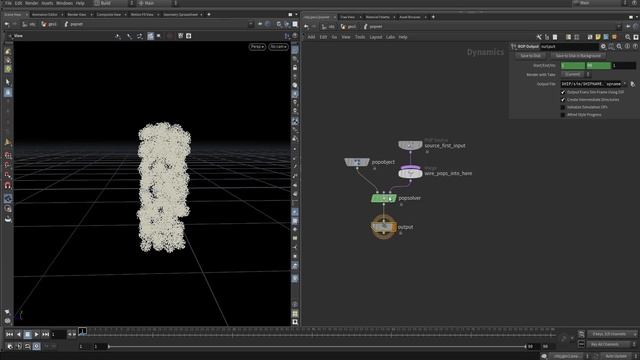Toggle Create Intermediate Directories checkbox

[563, 100]
